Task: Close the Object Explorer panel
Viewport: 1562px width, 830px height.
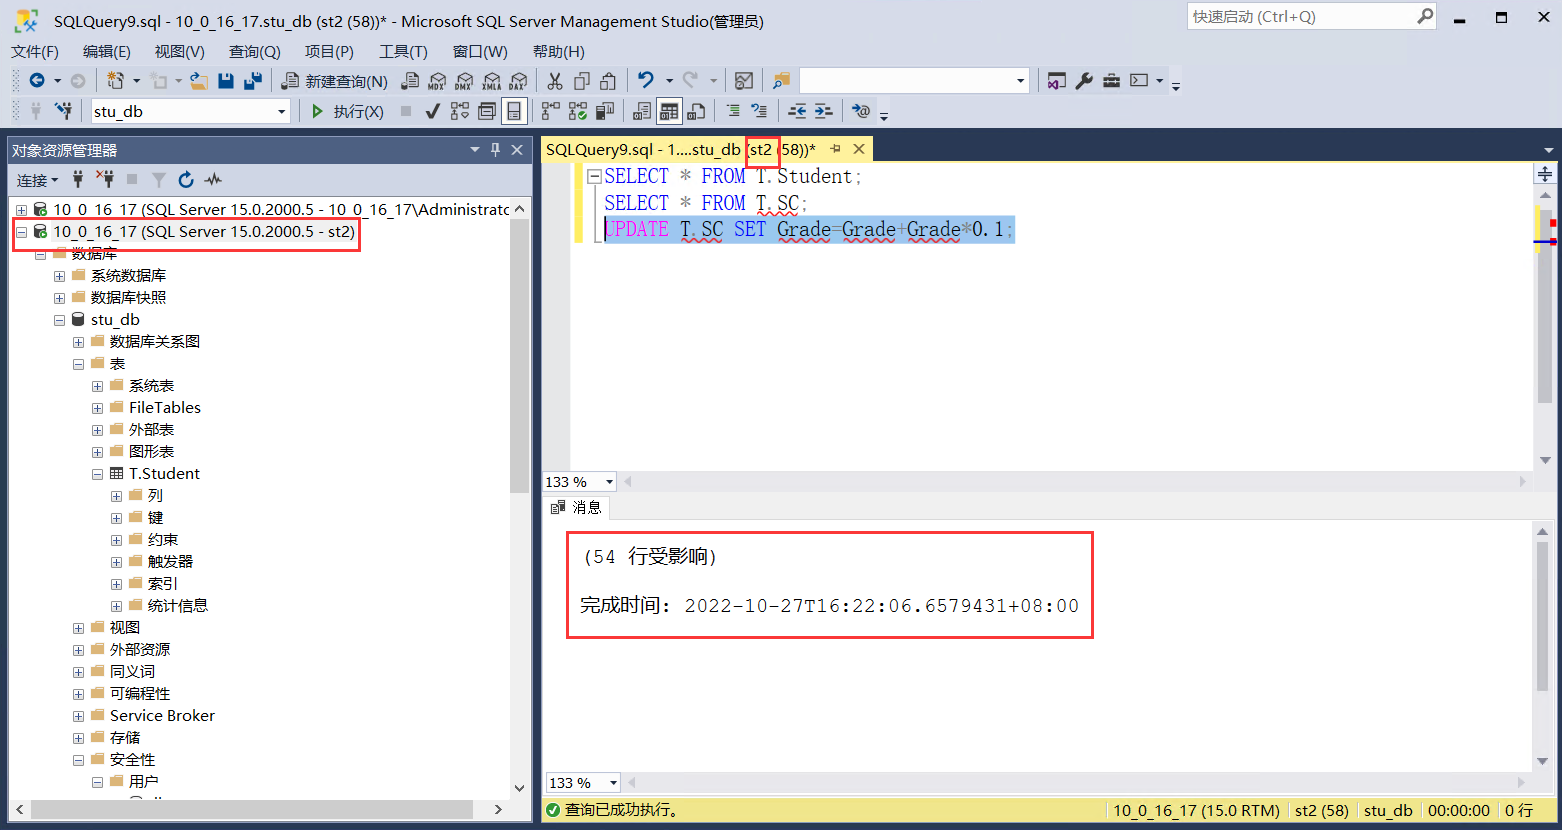Action: (517, 150)
